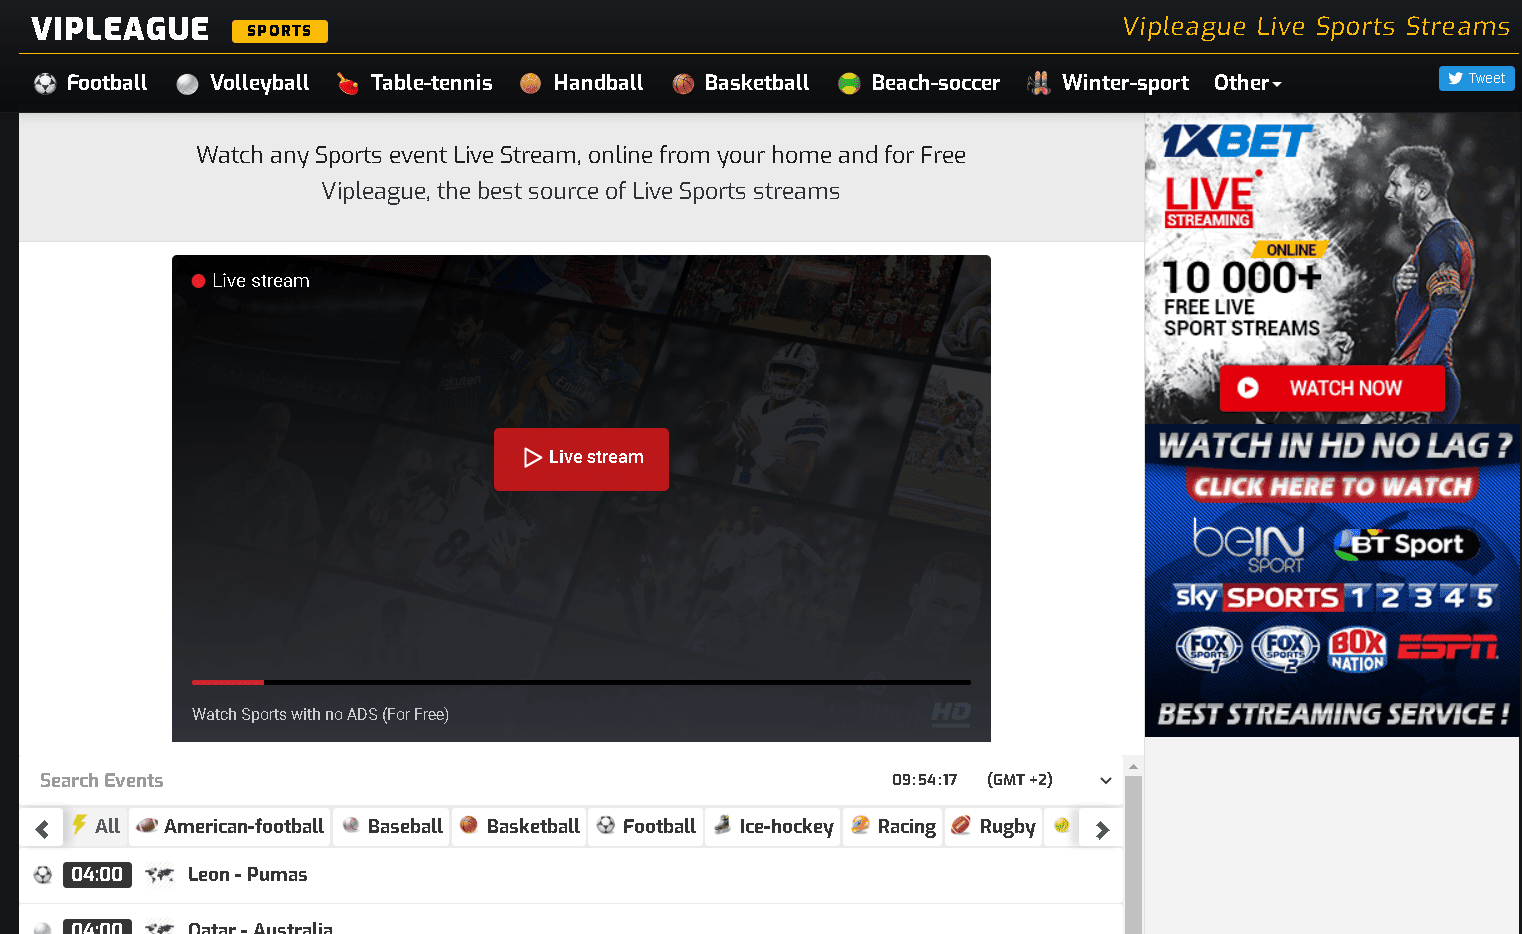The height and width of the screenshot is (934, 1522).
Task: Click WATCH NOW on the 1XBET ad
Action: [1331, 388]
